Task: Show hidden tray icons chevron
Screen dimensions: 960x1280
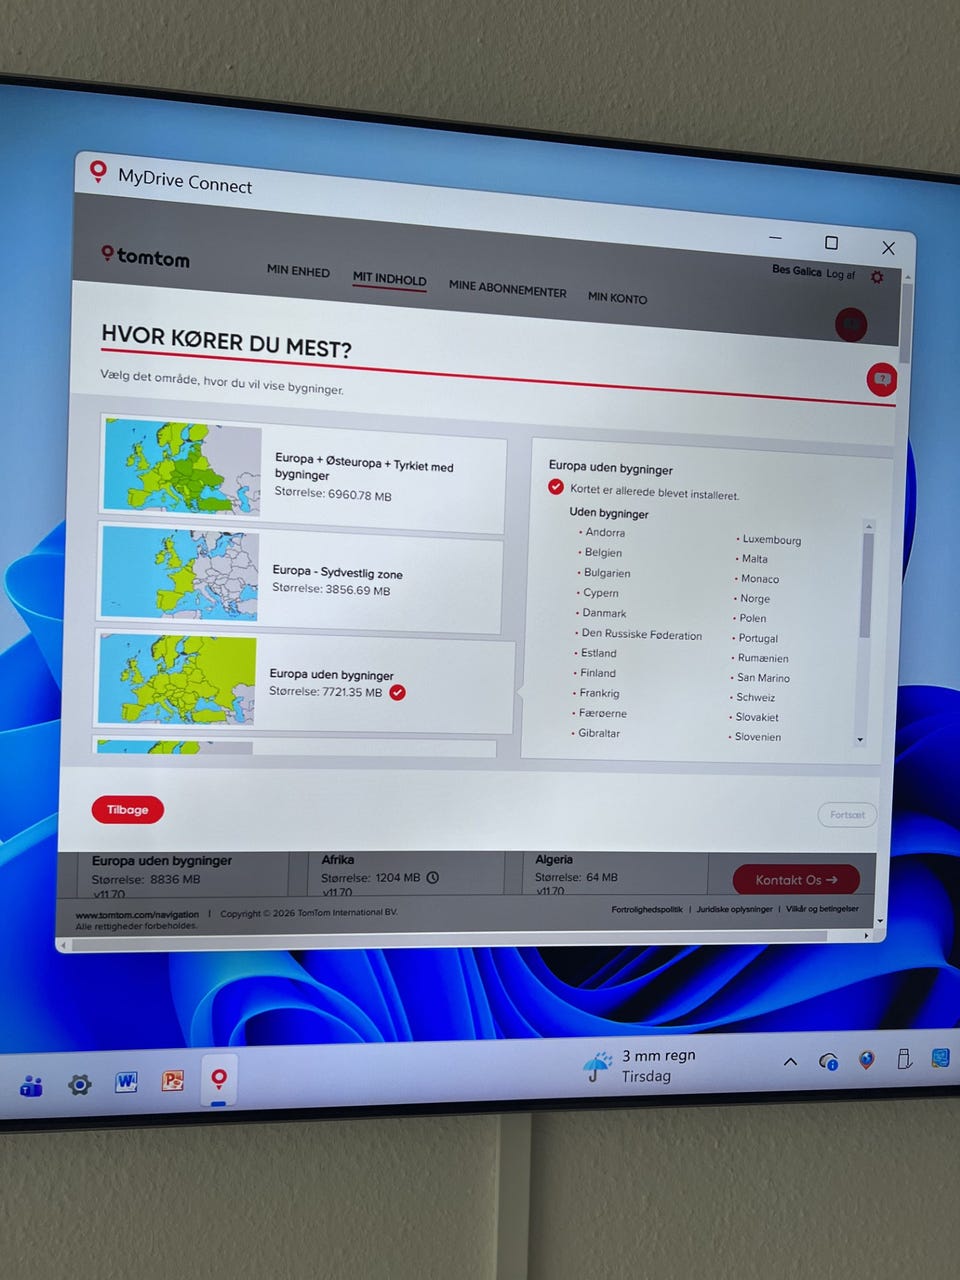Action: (790, 1062)
